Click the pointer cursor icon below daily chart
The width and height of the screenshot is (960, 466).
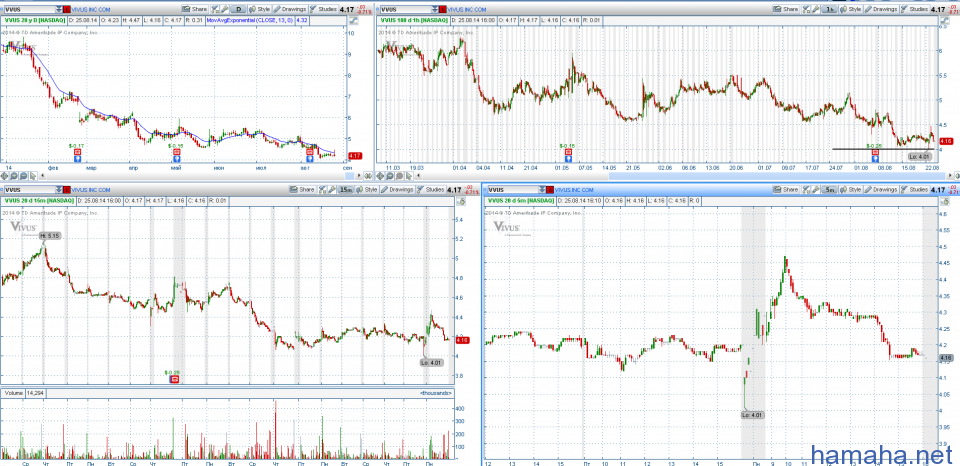click(x=33, y=176)
